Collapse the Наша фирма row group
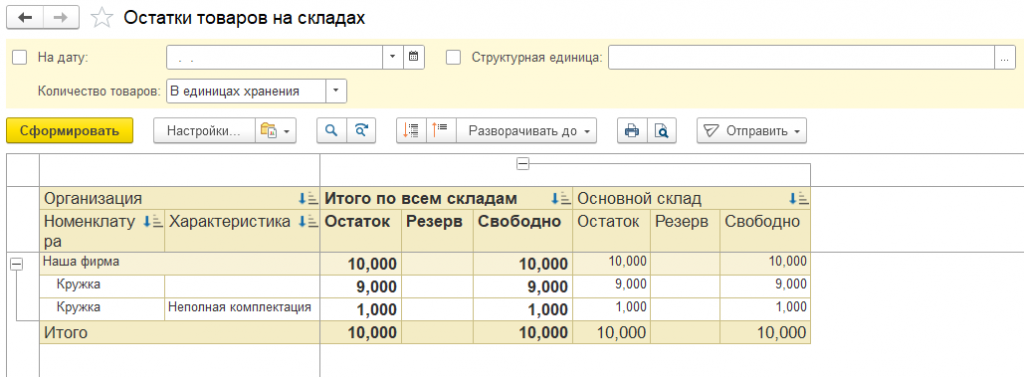 (x=16, y=263)
